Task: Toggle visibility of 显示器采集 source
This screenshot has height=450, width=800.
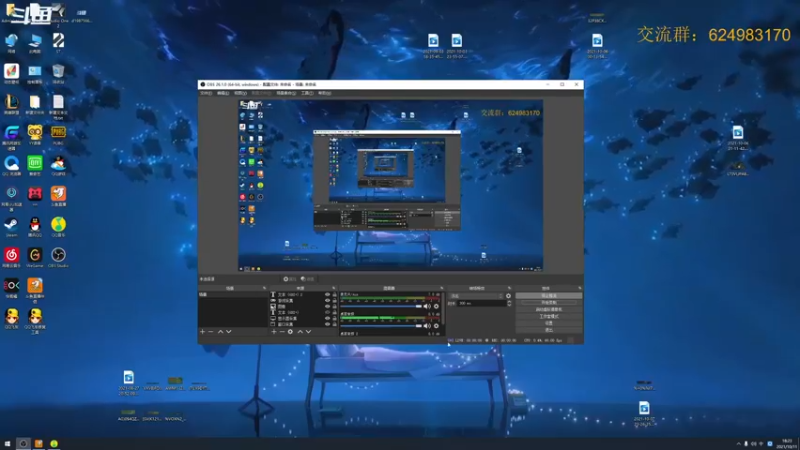Action: pos(328,318)
